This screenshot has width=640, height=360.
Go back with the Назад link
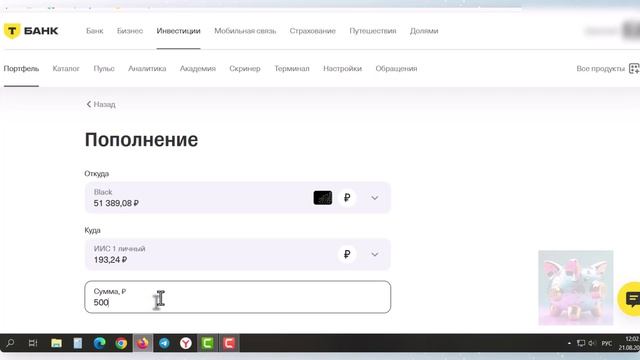[101, 104]
